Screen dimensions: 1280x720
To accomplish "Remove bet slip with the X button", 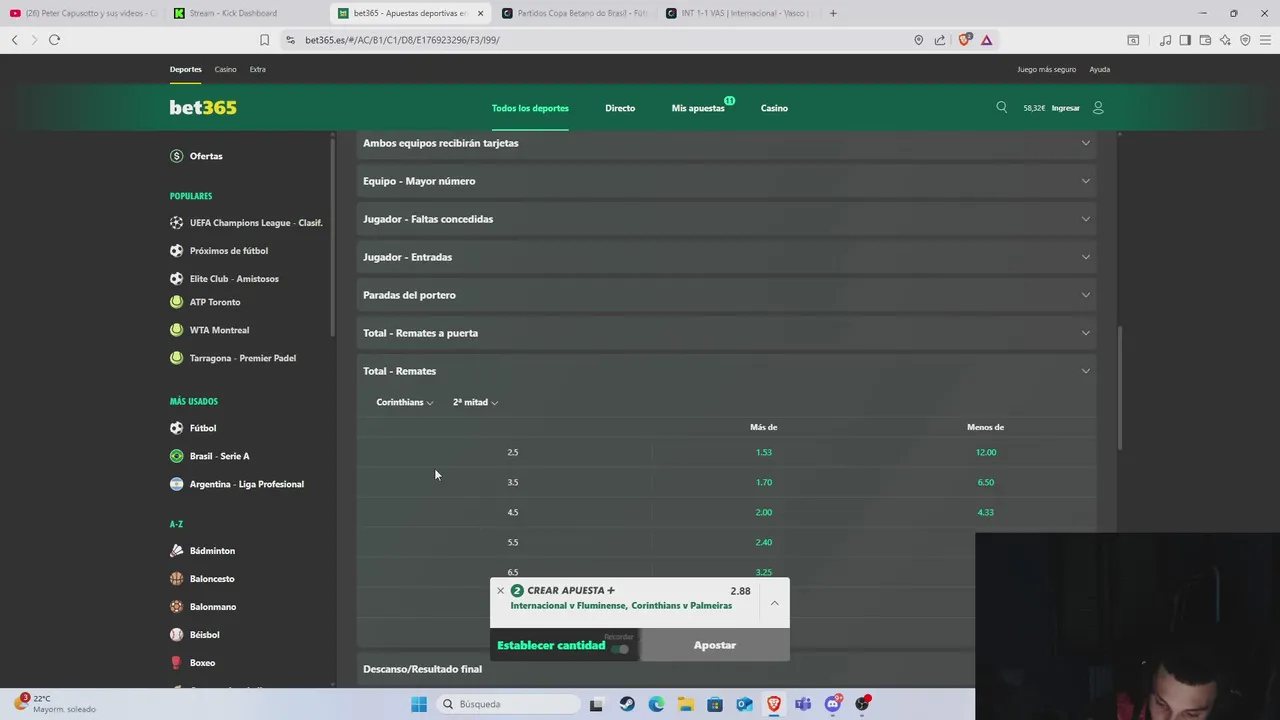I will (x=501, y=590).
